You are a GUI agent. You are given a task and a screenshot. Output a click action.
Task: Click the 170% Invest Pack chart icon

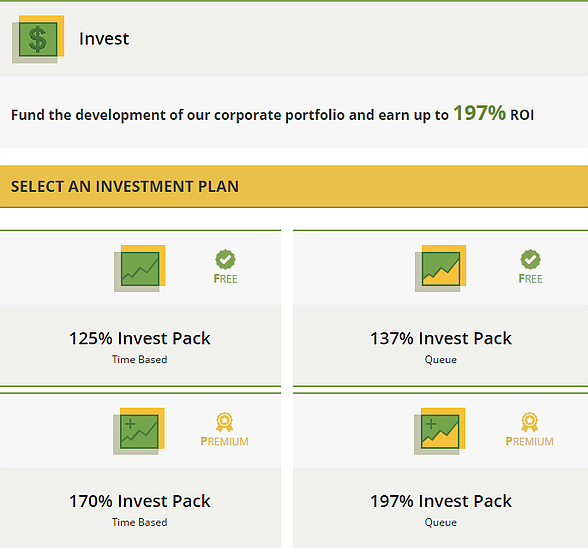tap(139, 431)
